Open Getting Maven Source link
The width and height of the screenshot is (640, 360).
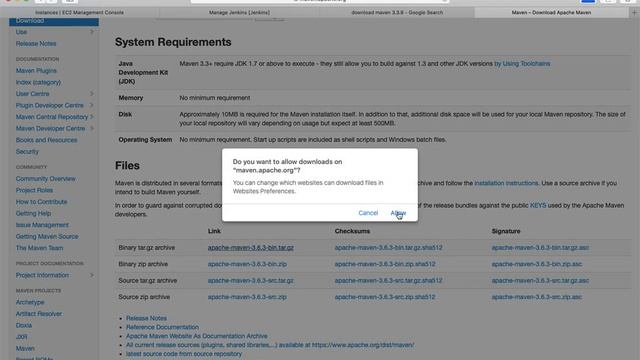[x=47, y=236]
